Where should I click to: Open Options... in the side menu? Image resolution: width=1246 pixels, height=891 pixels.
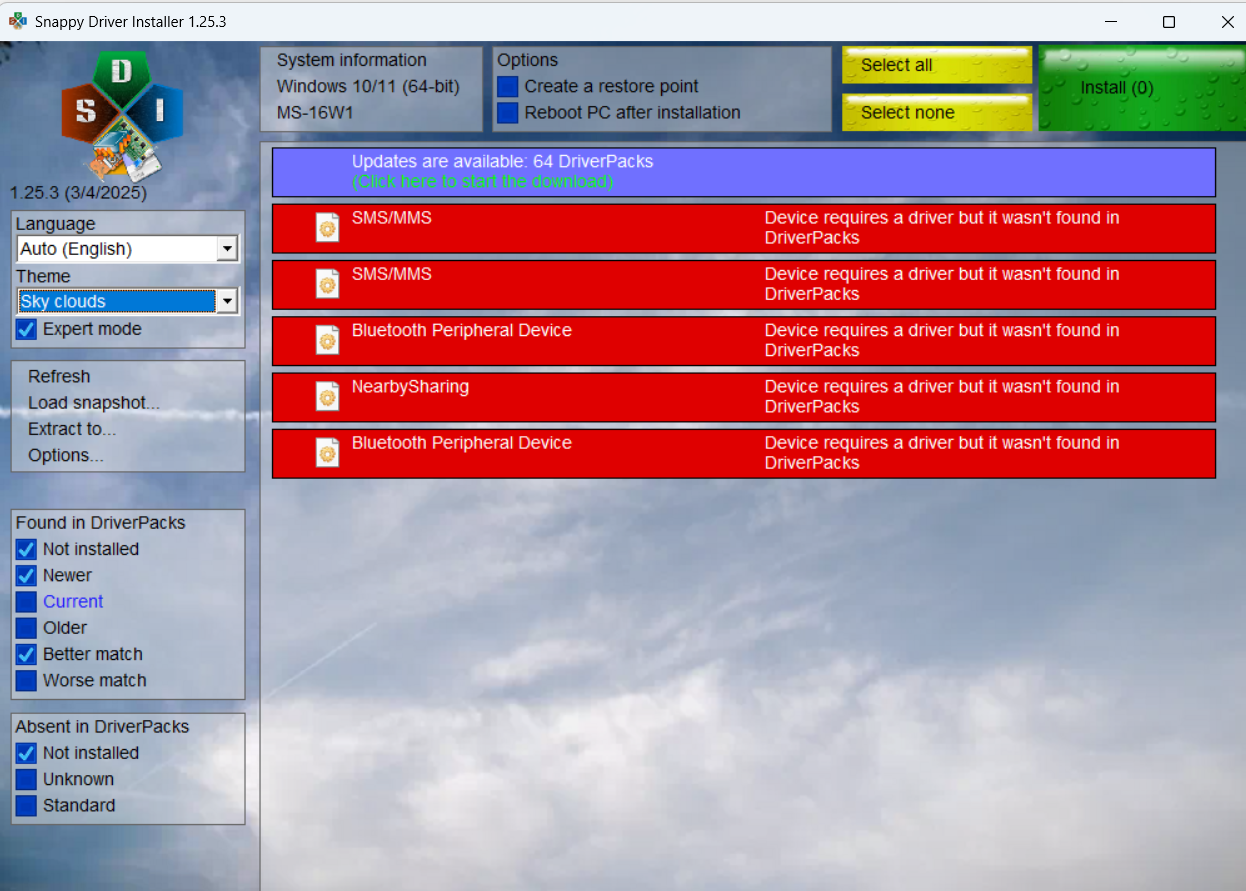tap(66, 455)
